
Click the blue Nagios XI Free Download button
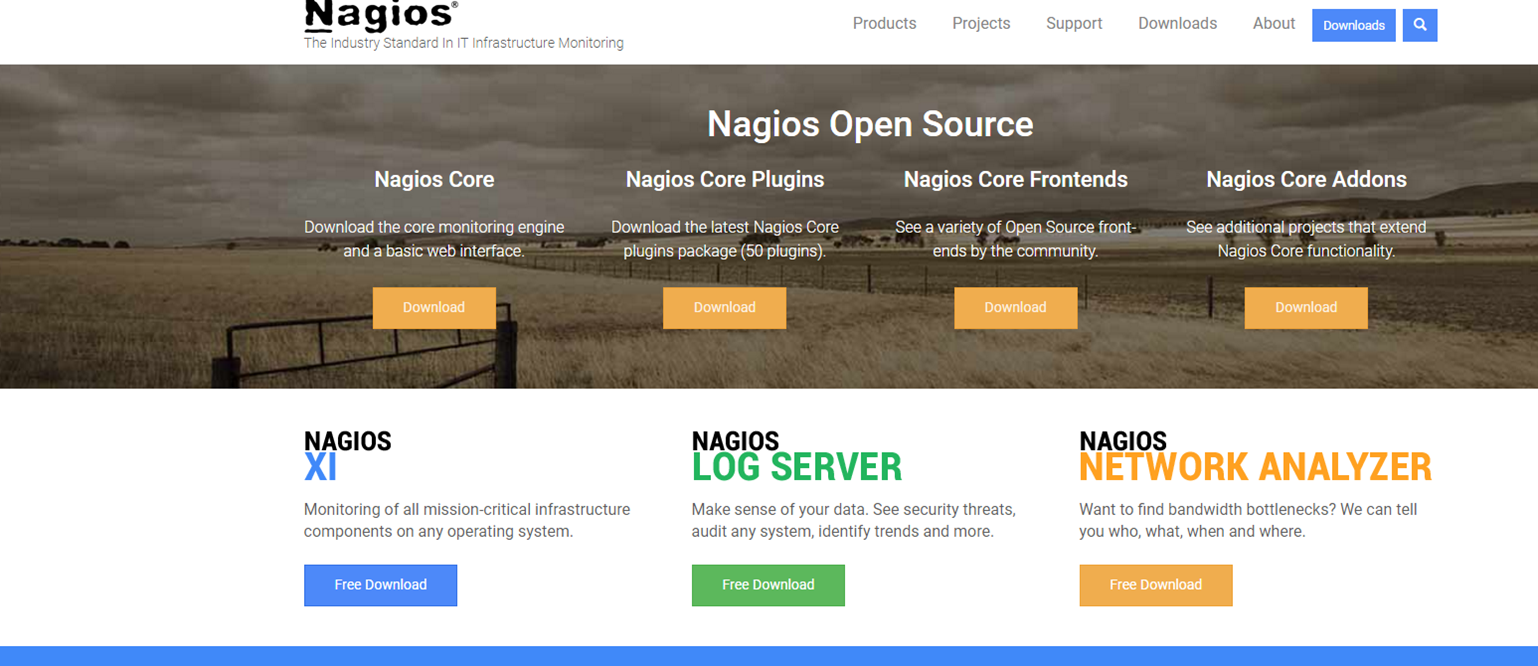[x=381, y=585]
